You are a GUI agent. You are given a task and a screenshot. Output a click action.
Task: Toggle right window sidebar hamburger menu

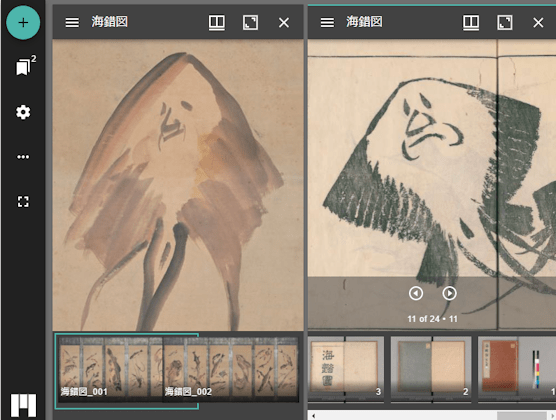(327, 22)
